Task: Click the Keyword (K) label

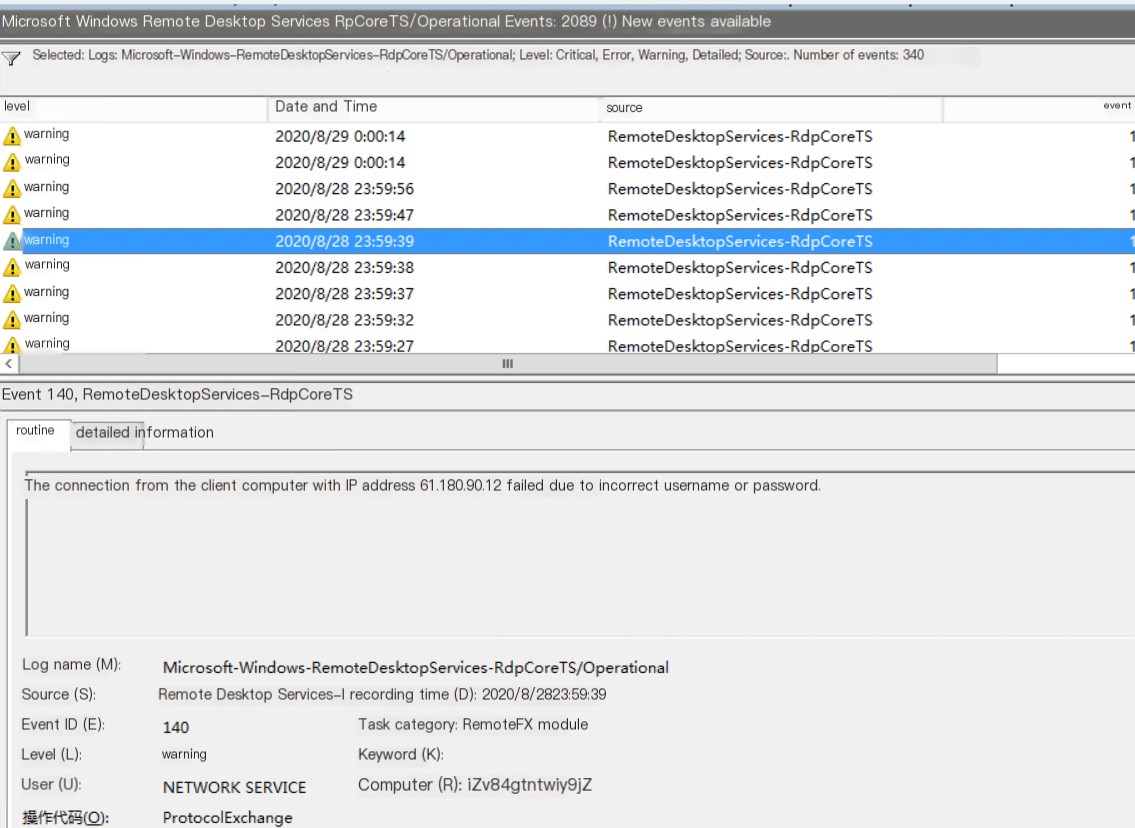Action: click(x=400, y=754)
